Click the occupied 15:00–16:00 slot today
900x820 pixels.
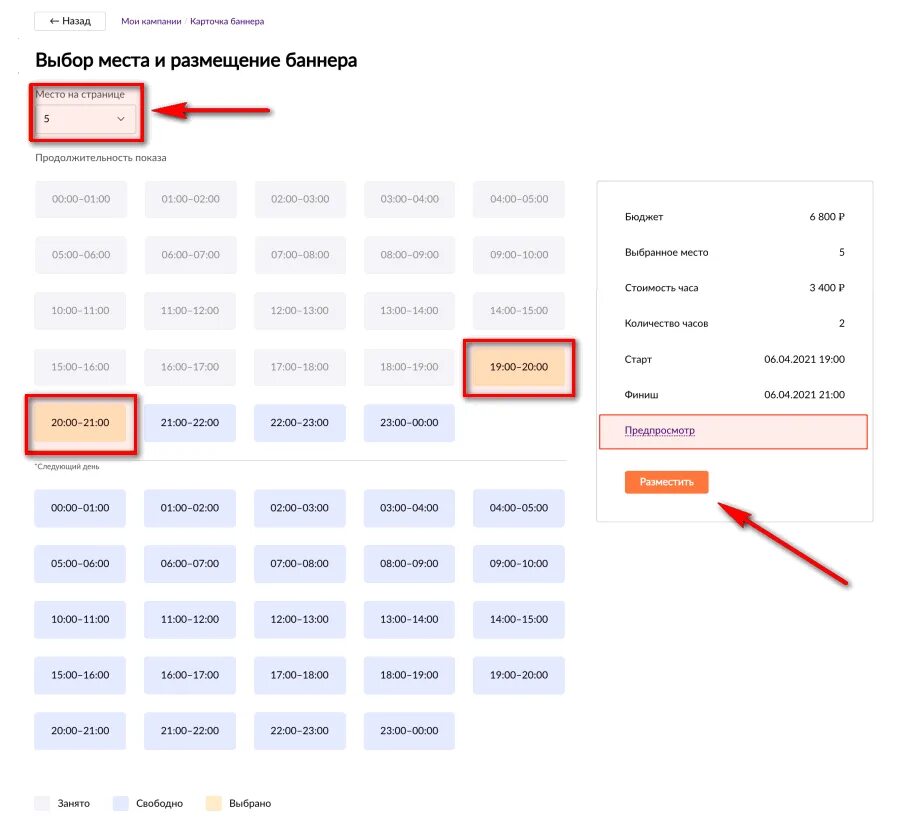(80, 367)
